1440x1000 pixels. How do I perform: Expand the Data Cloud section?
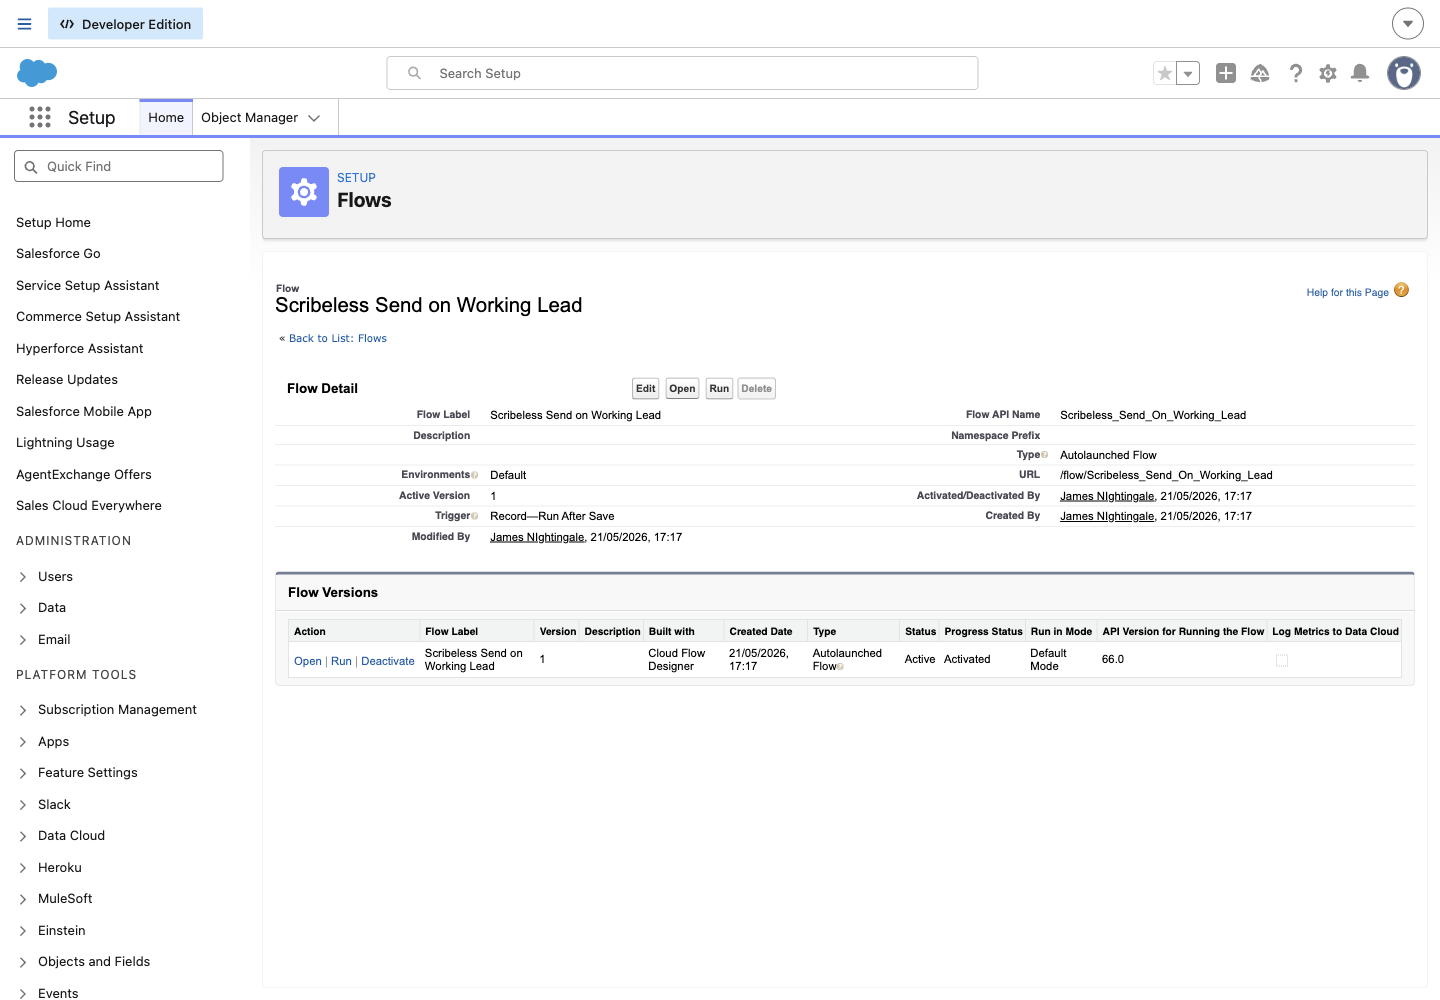(x=23, y=836)
